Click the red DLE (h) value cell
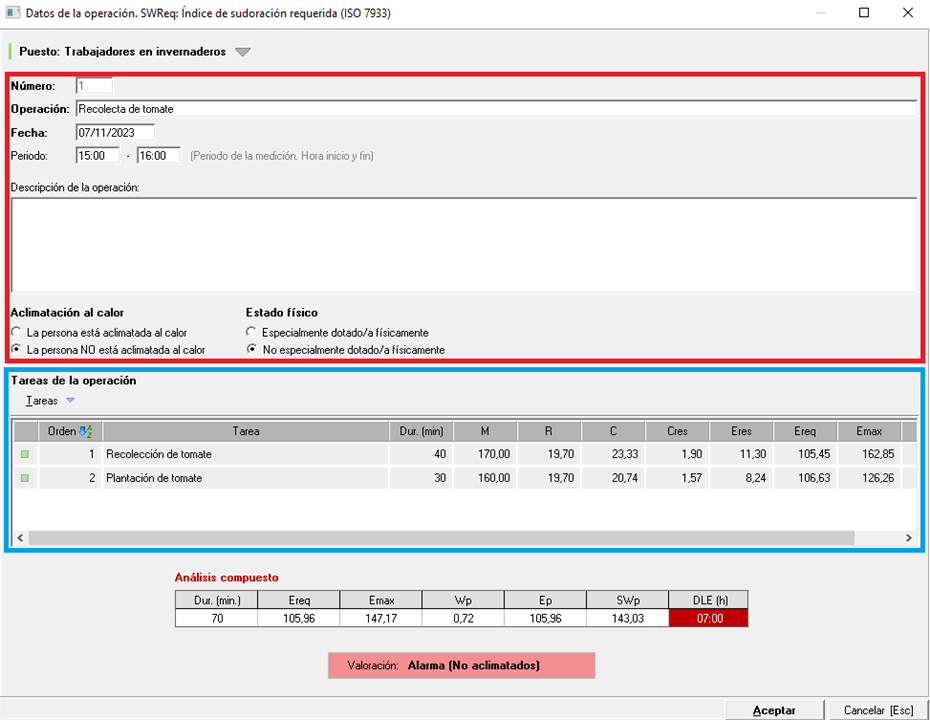Image resolution: width=930 pixels, height=720 pixels. point(708,618)
